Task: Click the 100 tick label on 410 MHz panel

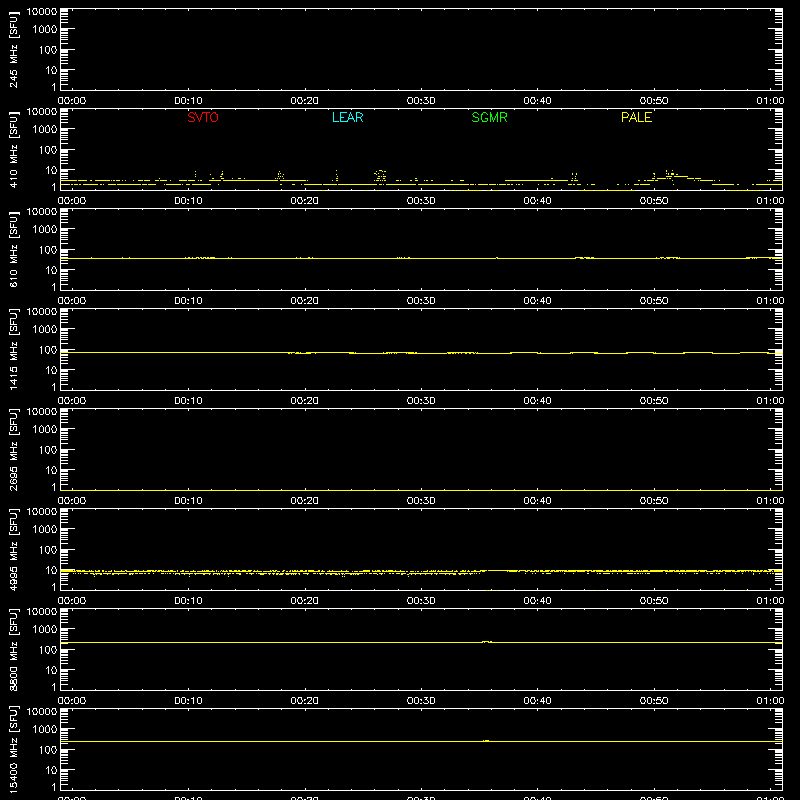Action: tap(48, 150)
